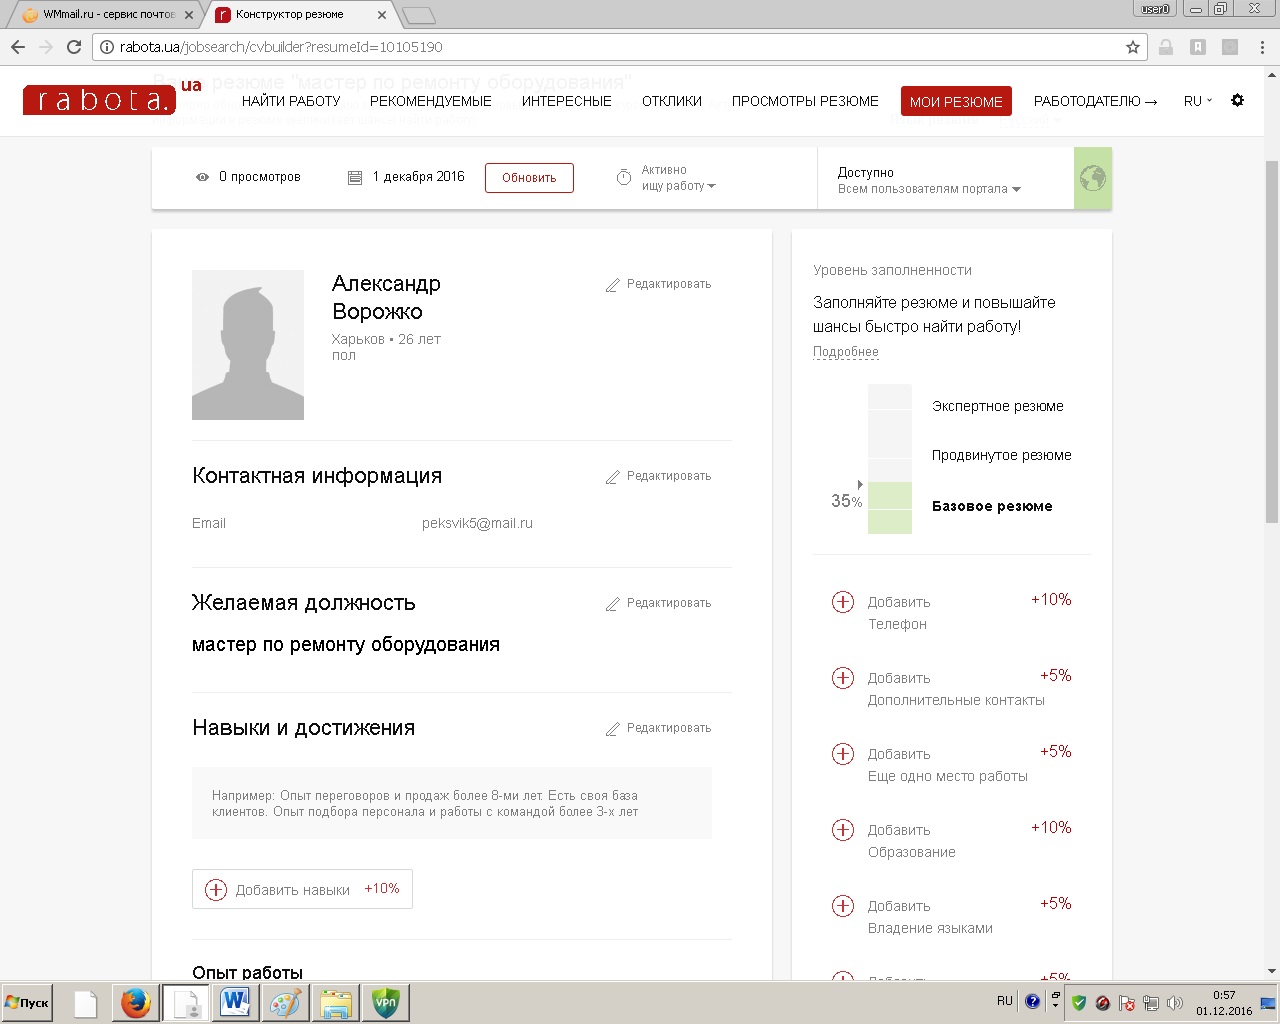
Task: Bookmark this page with the star
Action: [x=1133, y=47]
